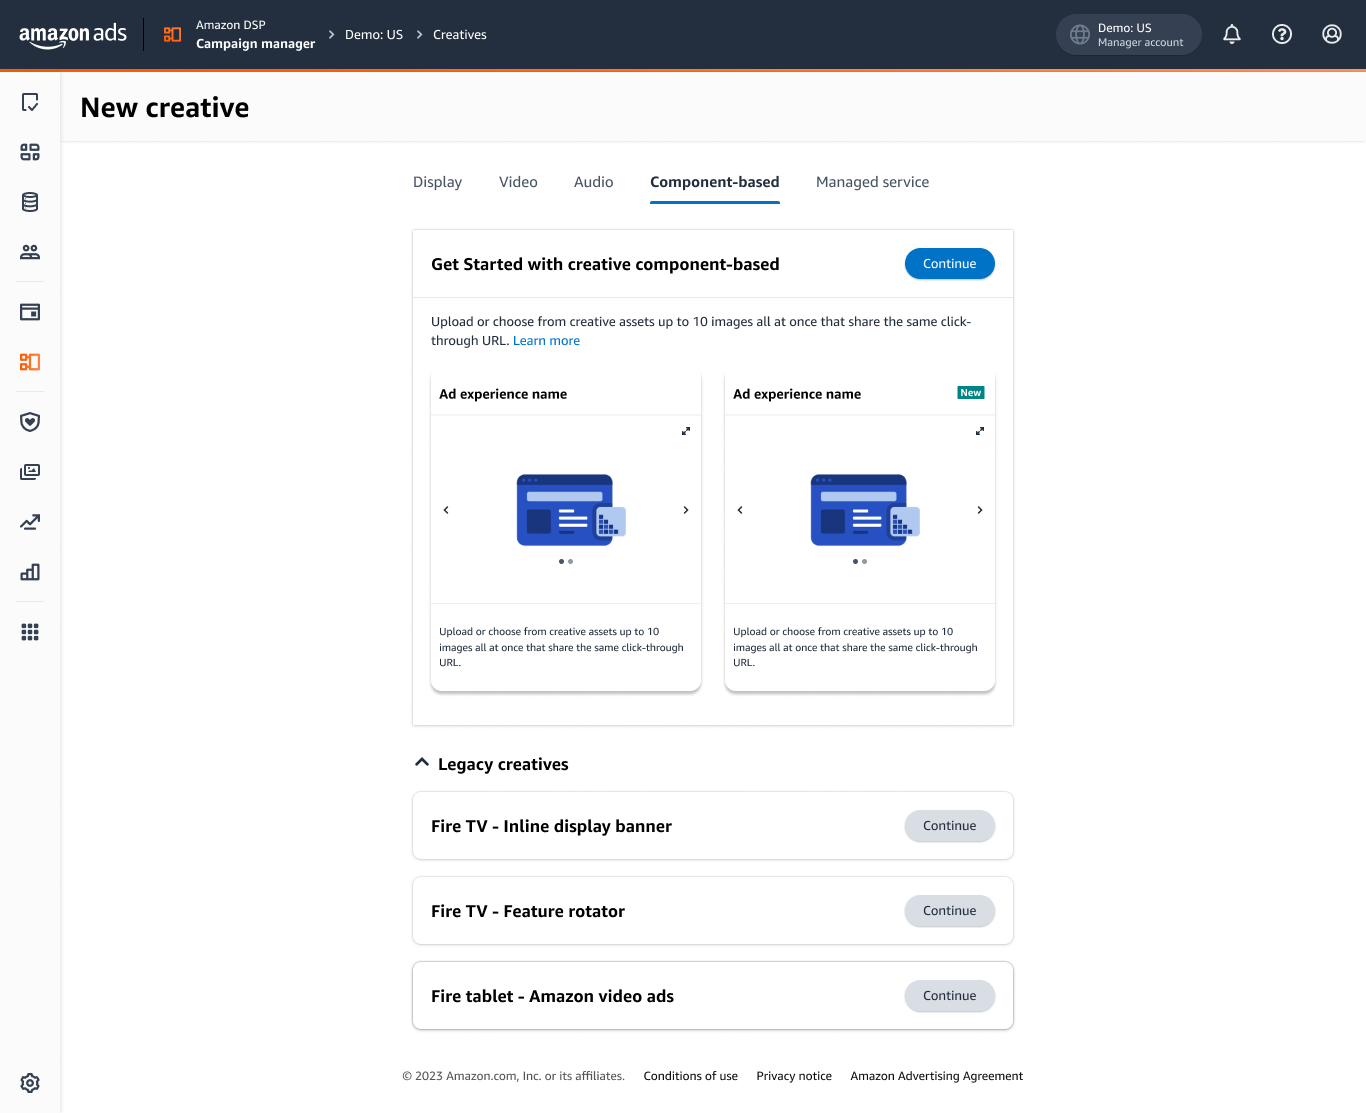Image resolution: width=1366 pixels, height=1113 pixels.
Task: Click the right carousel arrow on the New preview
Action: (979, 509)
